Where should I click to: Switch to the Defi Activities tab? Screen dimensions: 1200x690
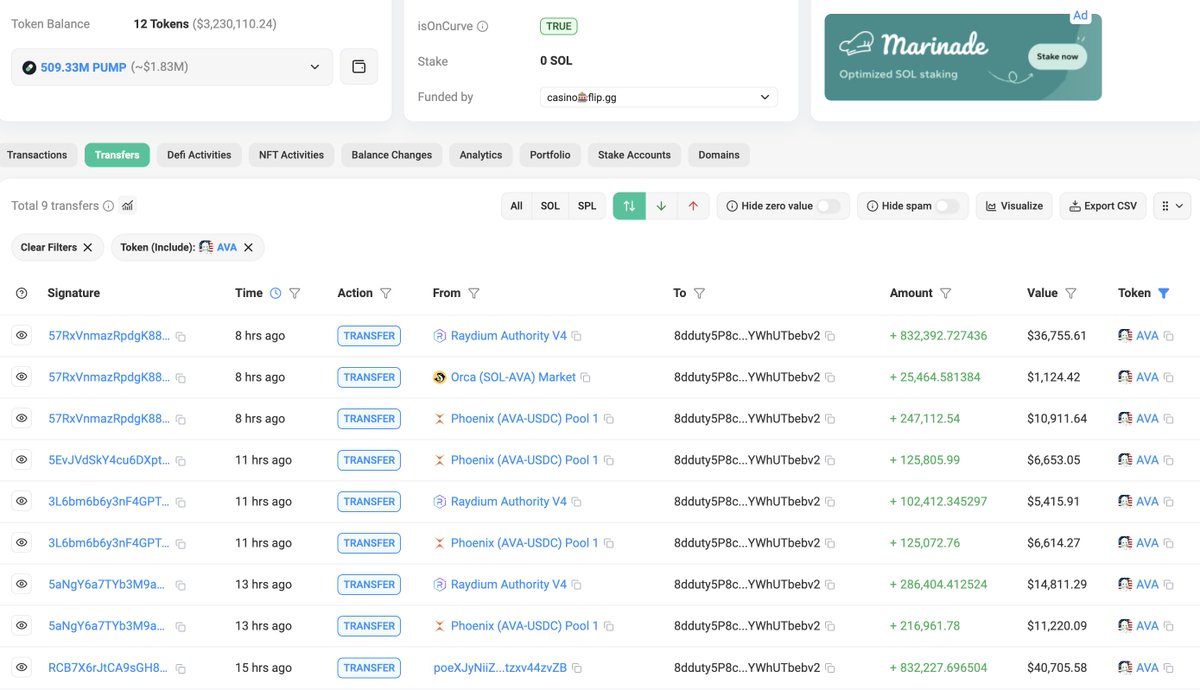[199, 155]
